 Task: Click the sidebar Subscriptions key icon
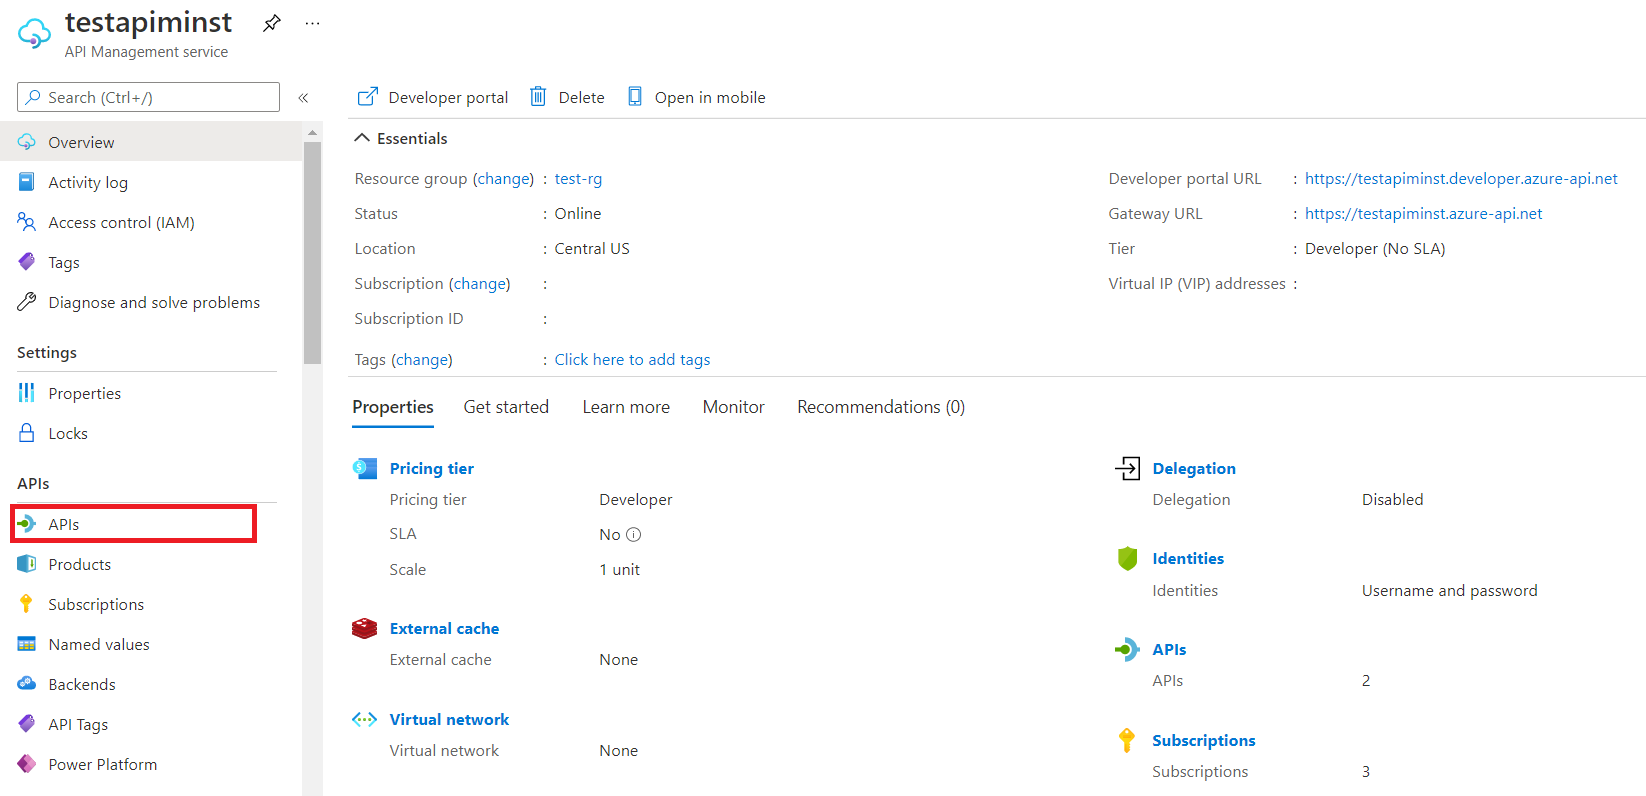(x=27, y=604)
